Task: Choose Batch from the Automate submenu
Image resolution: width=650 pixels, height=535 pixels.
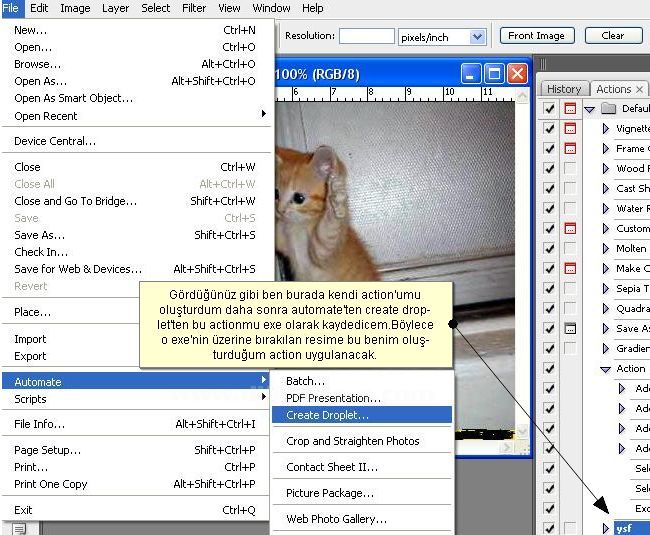Action: (362, 381)
